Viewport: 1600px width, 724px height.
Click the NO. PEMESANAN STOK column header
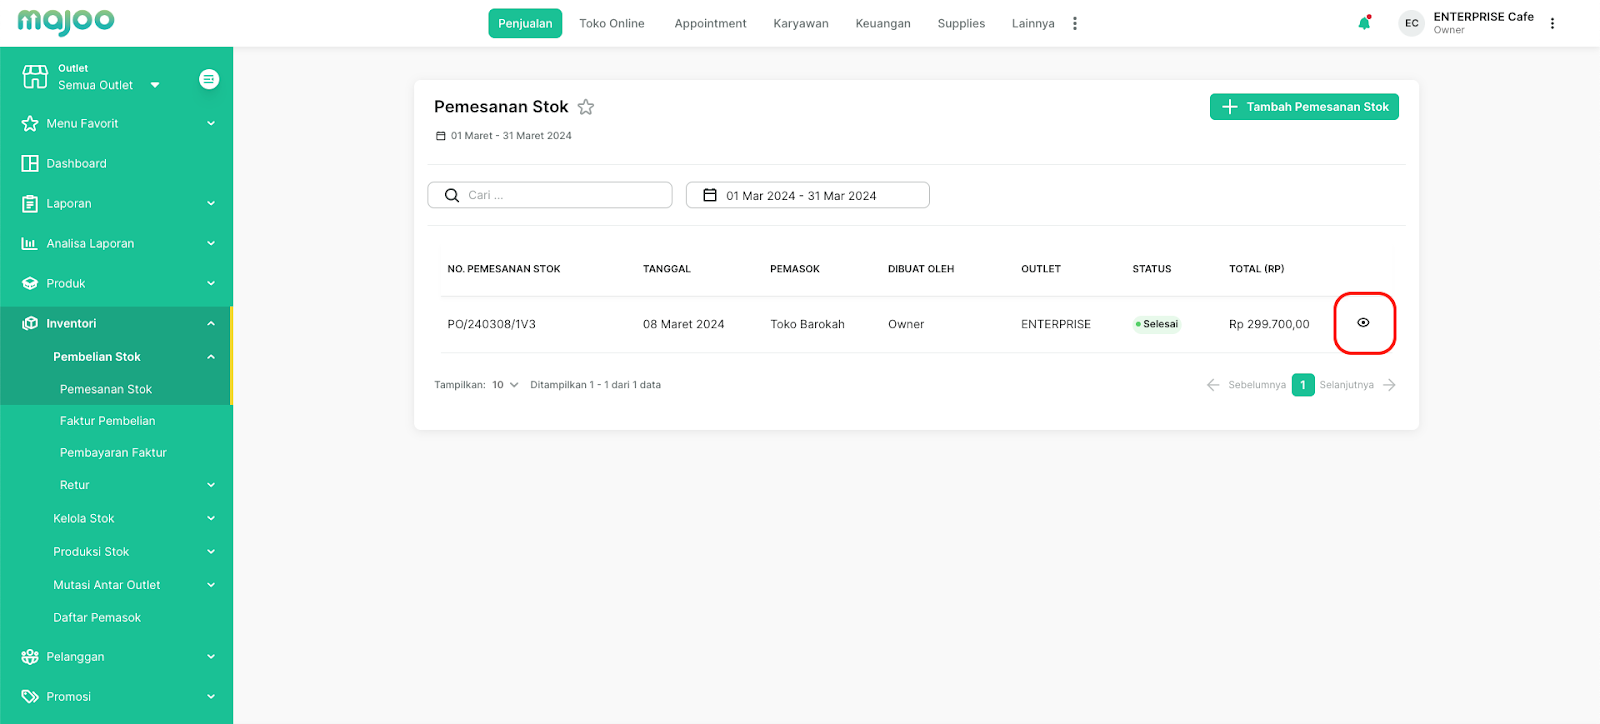tap(504, 269)
